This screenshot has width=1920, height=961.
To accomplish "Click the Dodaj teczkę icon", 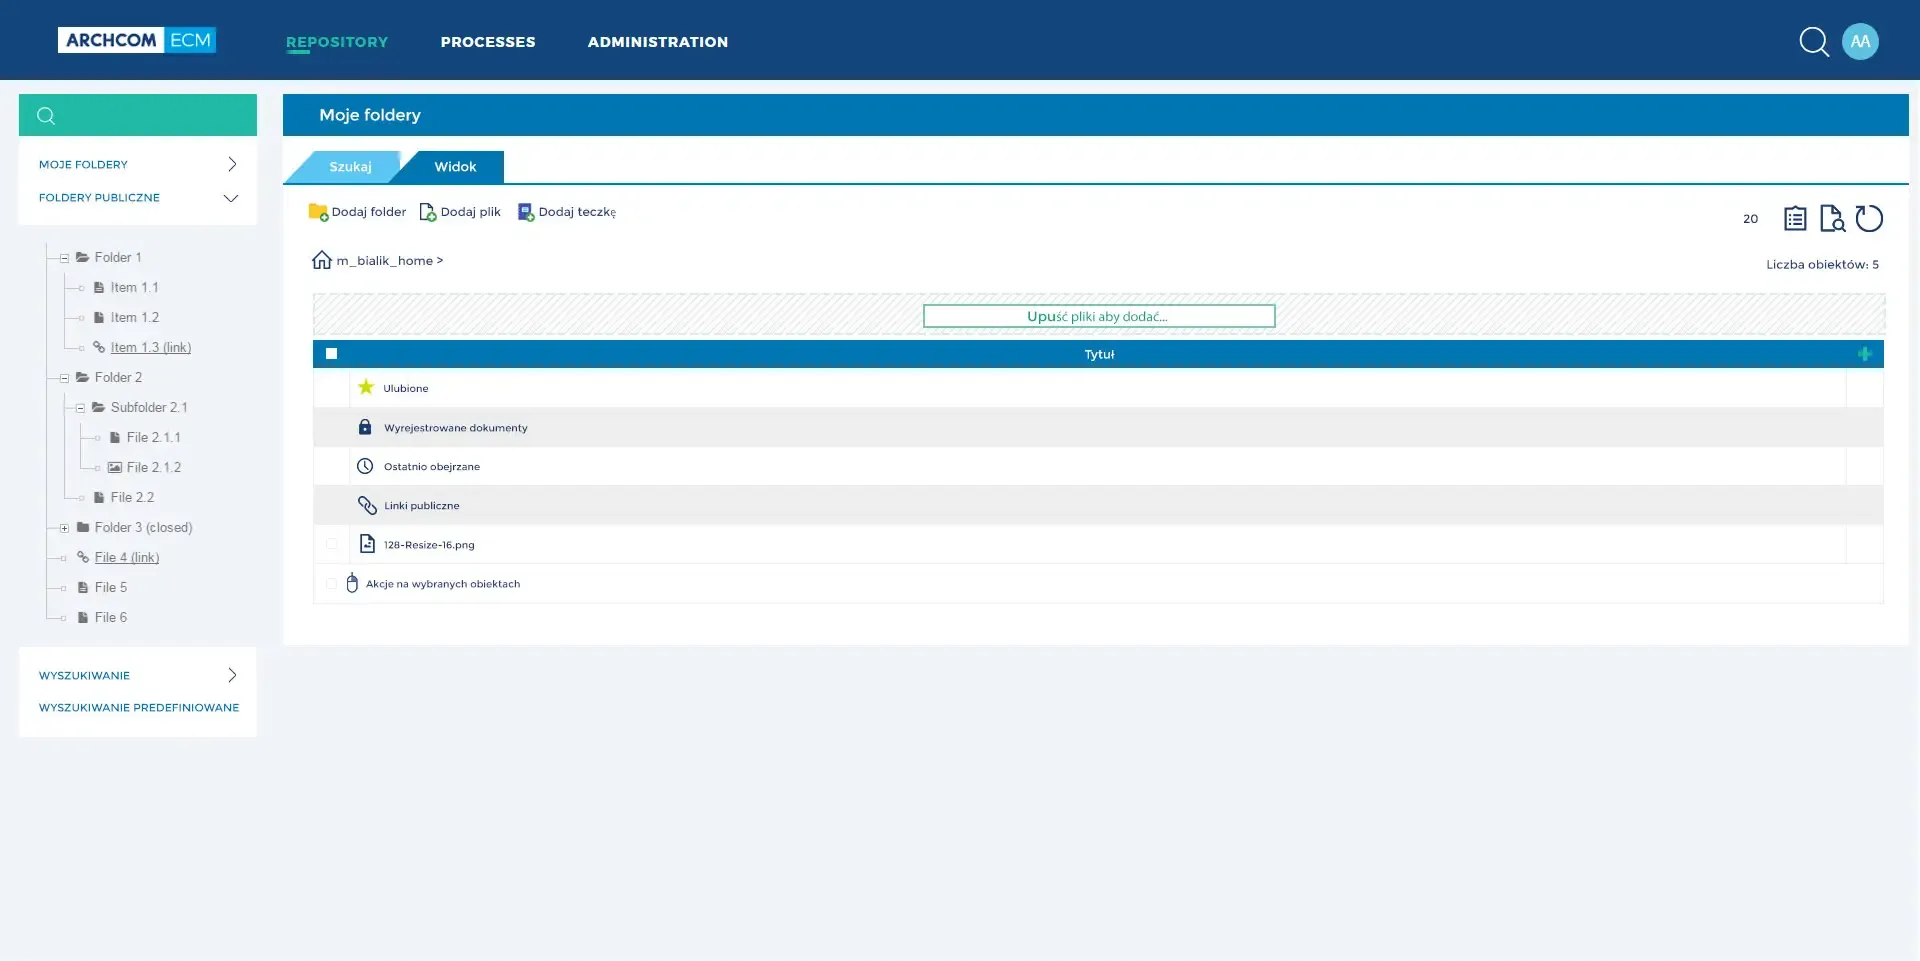I will 526,212.
